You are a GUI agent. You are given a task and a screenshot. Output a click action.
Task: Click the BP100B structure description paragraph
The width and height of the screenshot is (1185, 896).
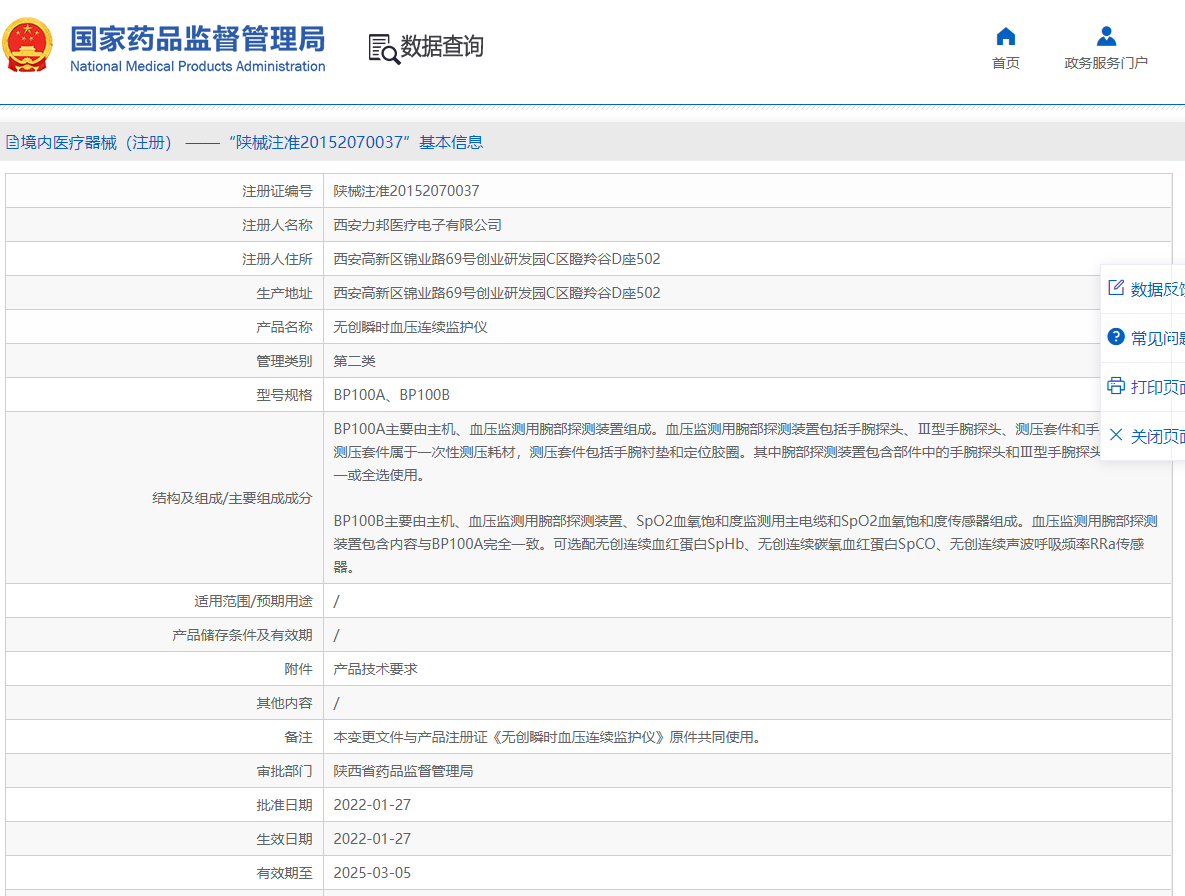tap(746, 544)
